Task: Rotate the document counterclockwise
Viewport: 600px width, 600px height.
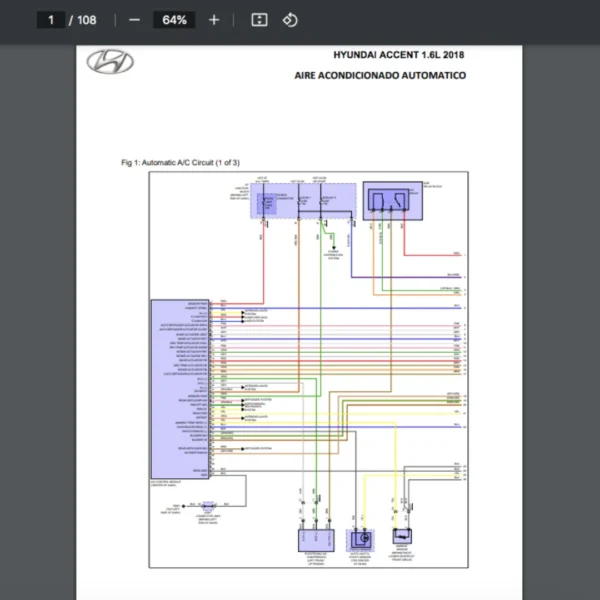Action: point(289,20)
